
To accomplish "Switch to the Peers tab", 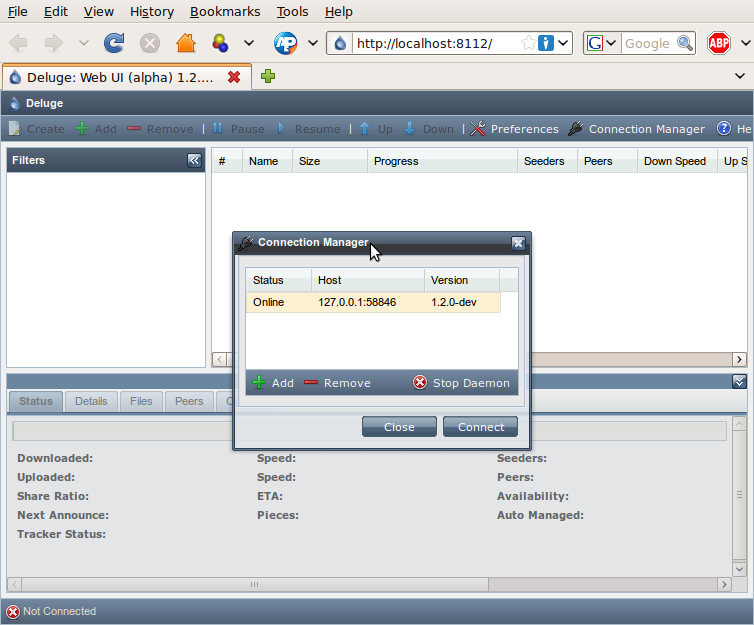I will pyautogui.click(x=189, y=401).
